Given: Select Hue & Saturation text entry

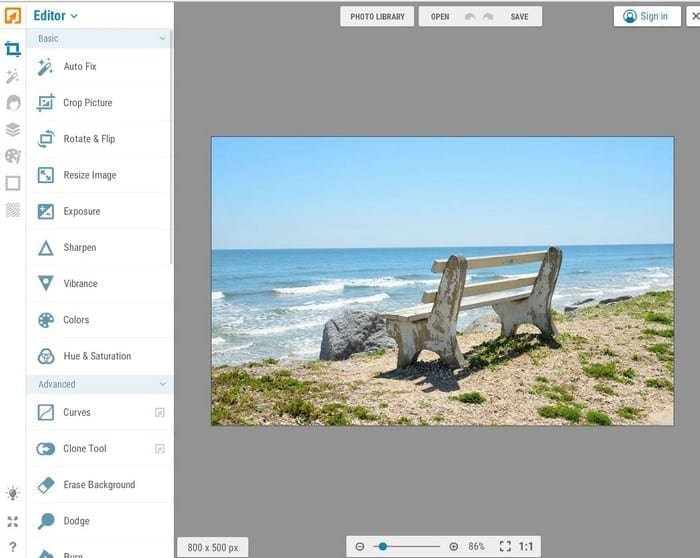Looking at the screenshot, I should coord(97,356).
